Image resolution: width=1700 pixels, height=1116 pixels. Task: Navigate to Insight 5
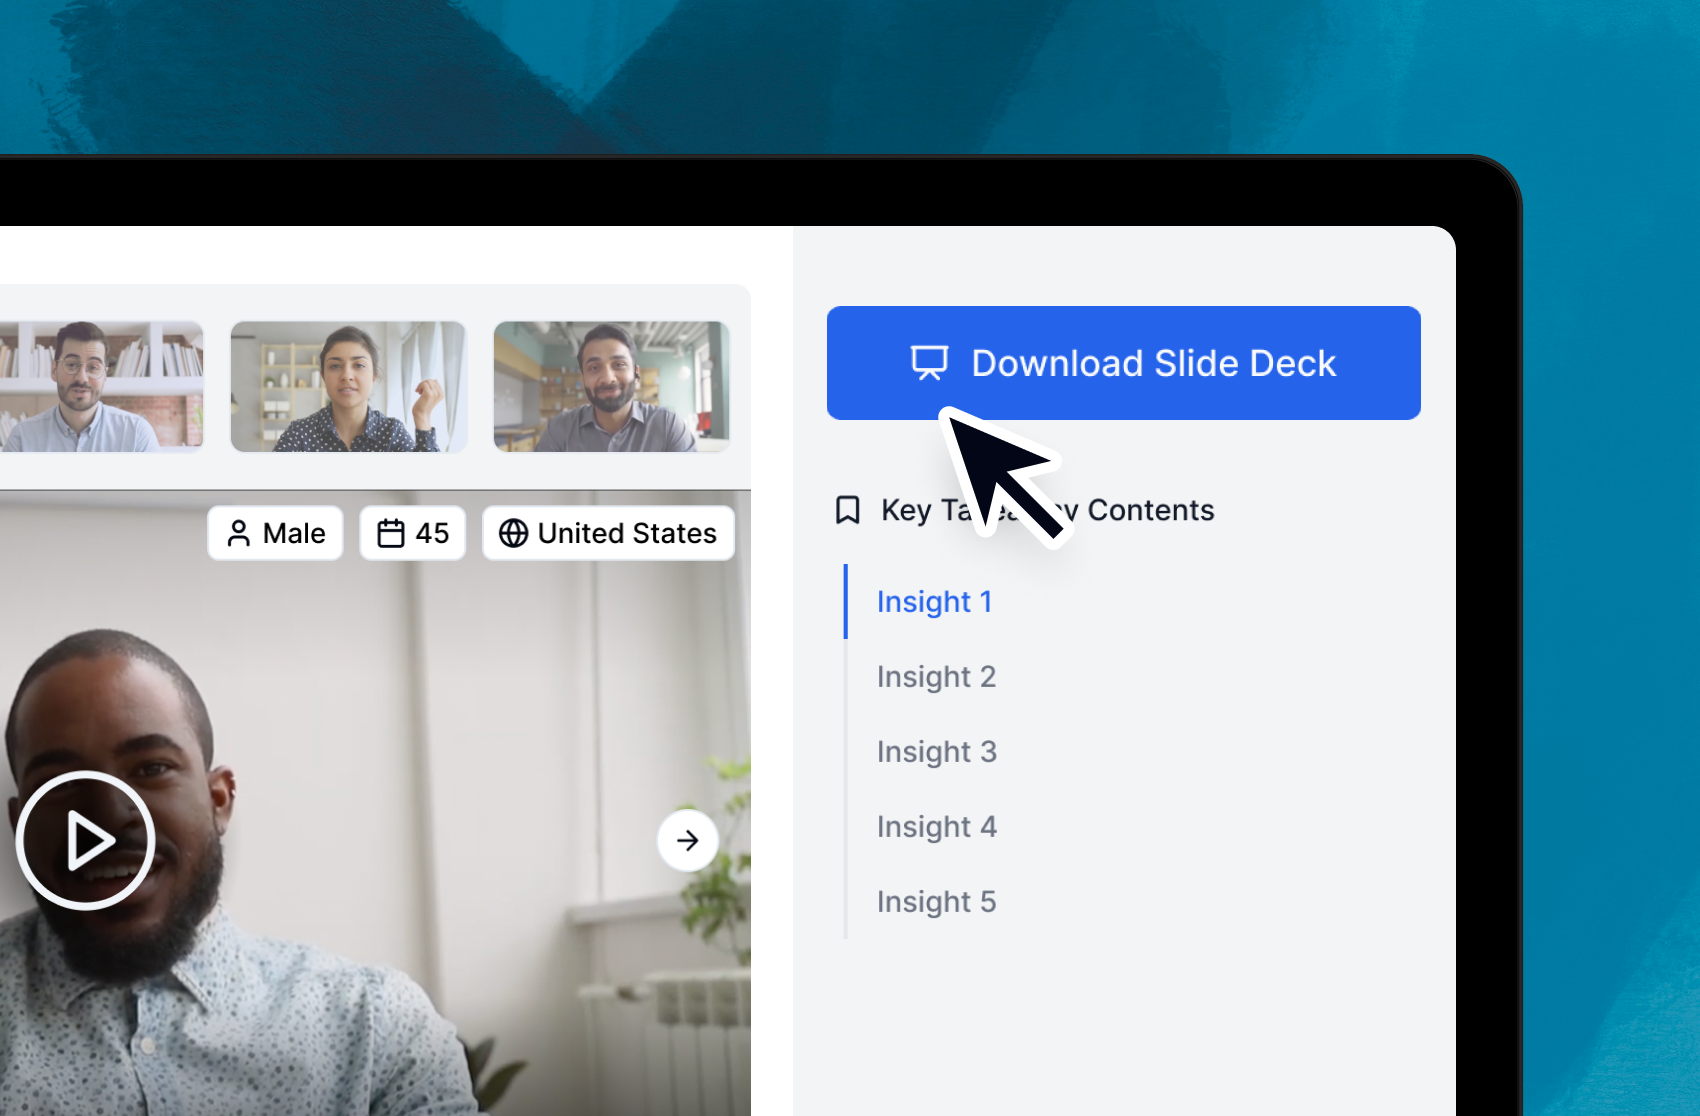[x=936, y=902]
